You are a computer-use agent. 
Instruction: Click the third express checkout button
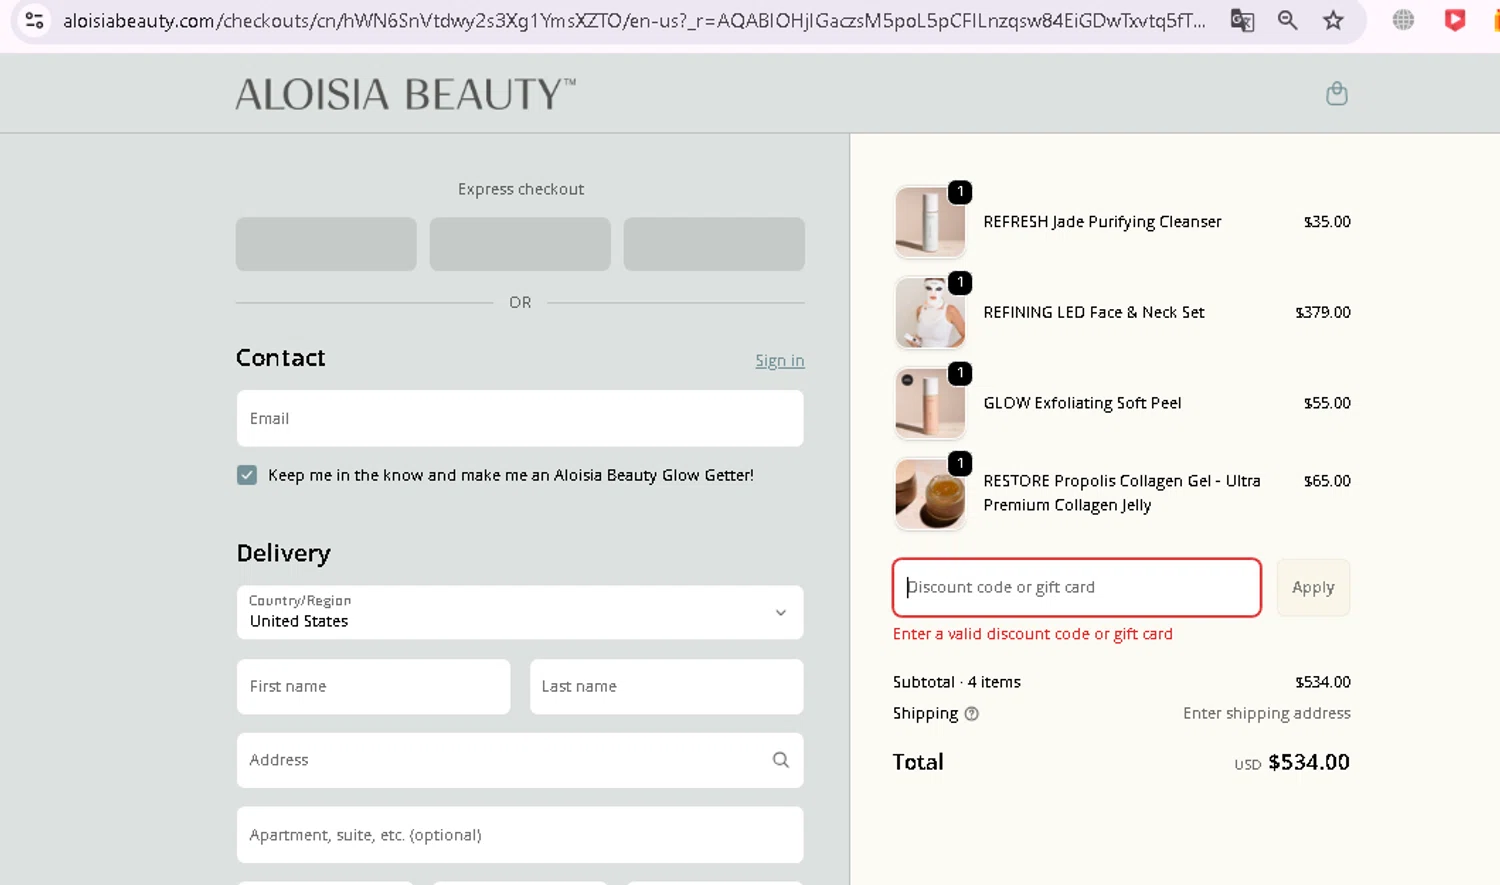point(714,244)
